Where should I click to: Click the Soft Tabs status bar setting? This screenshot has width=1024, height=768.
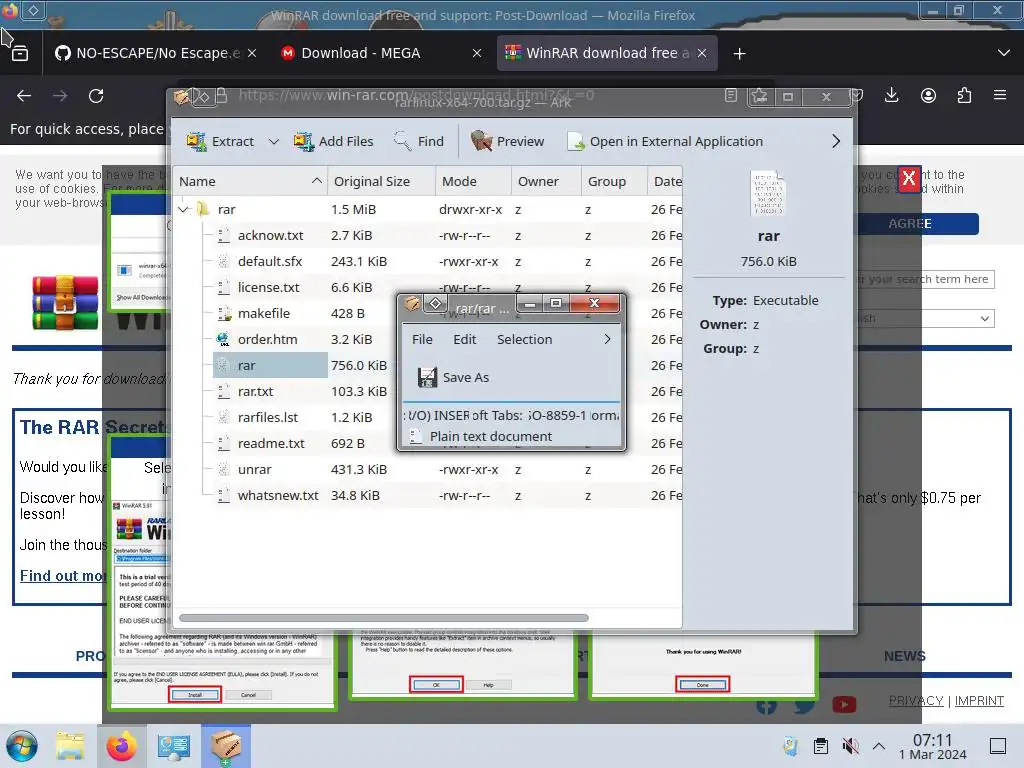[497, 415]
